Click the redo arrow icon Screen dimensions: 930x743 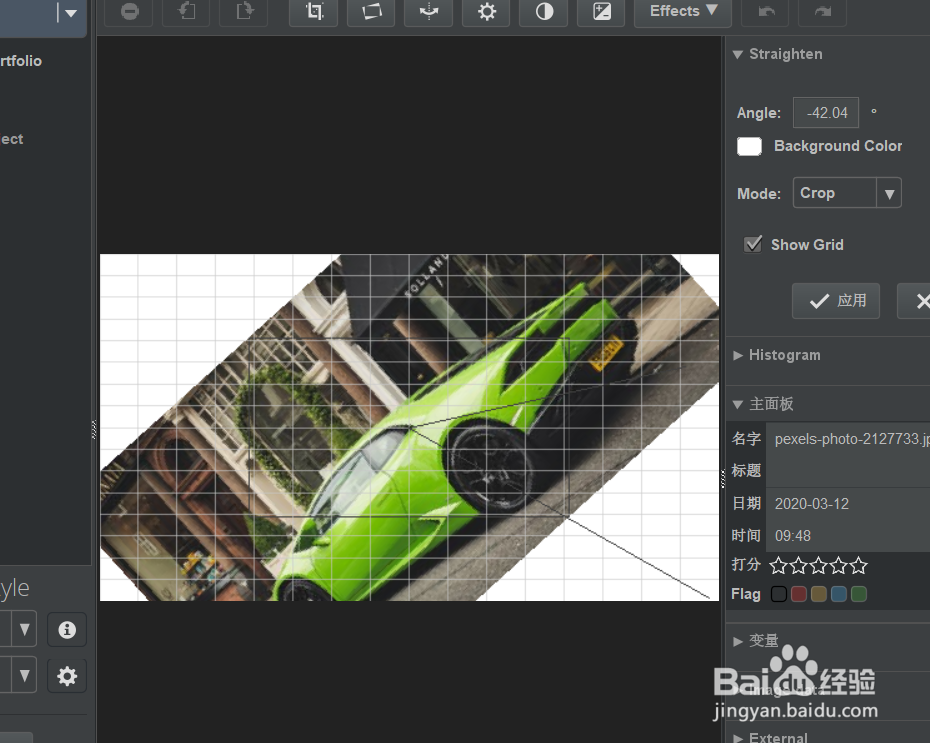click(823, 12)
